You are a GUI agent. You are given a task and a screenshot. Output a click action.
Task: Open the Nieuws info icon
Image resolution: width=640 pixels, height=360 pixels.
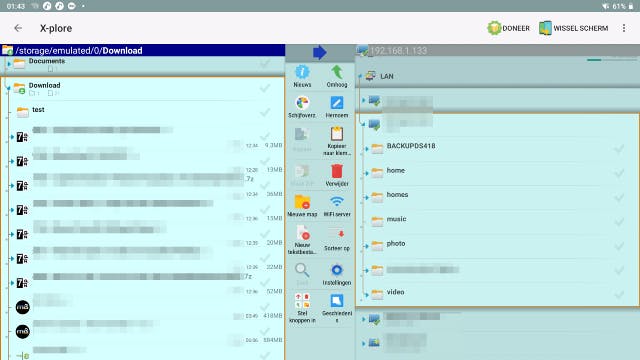point(302,72)
